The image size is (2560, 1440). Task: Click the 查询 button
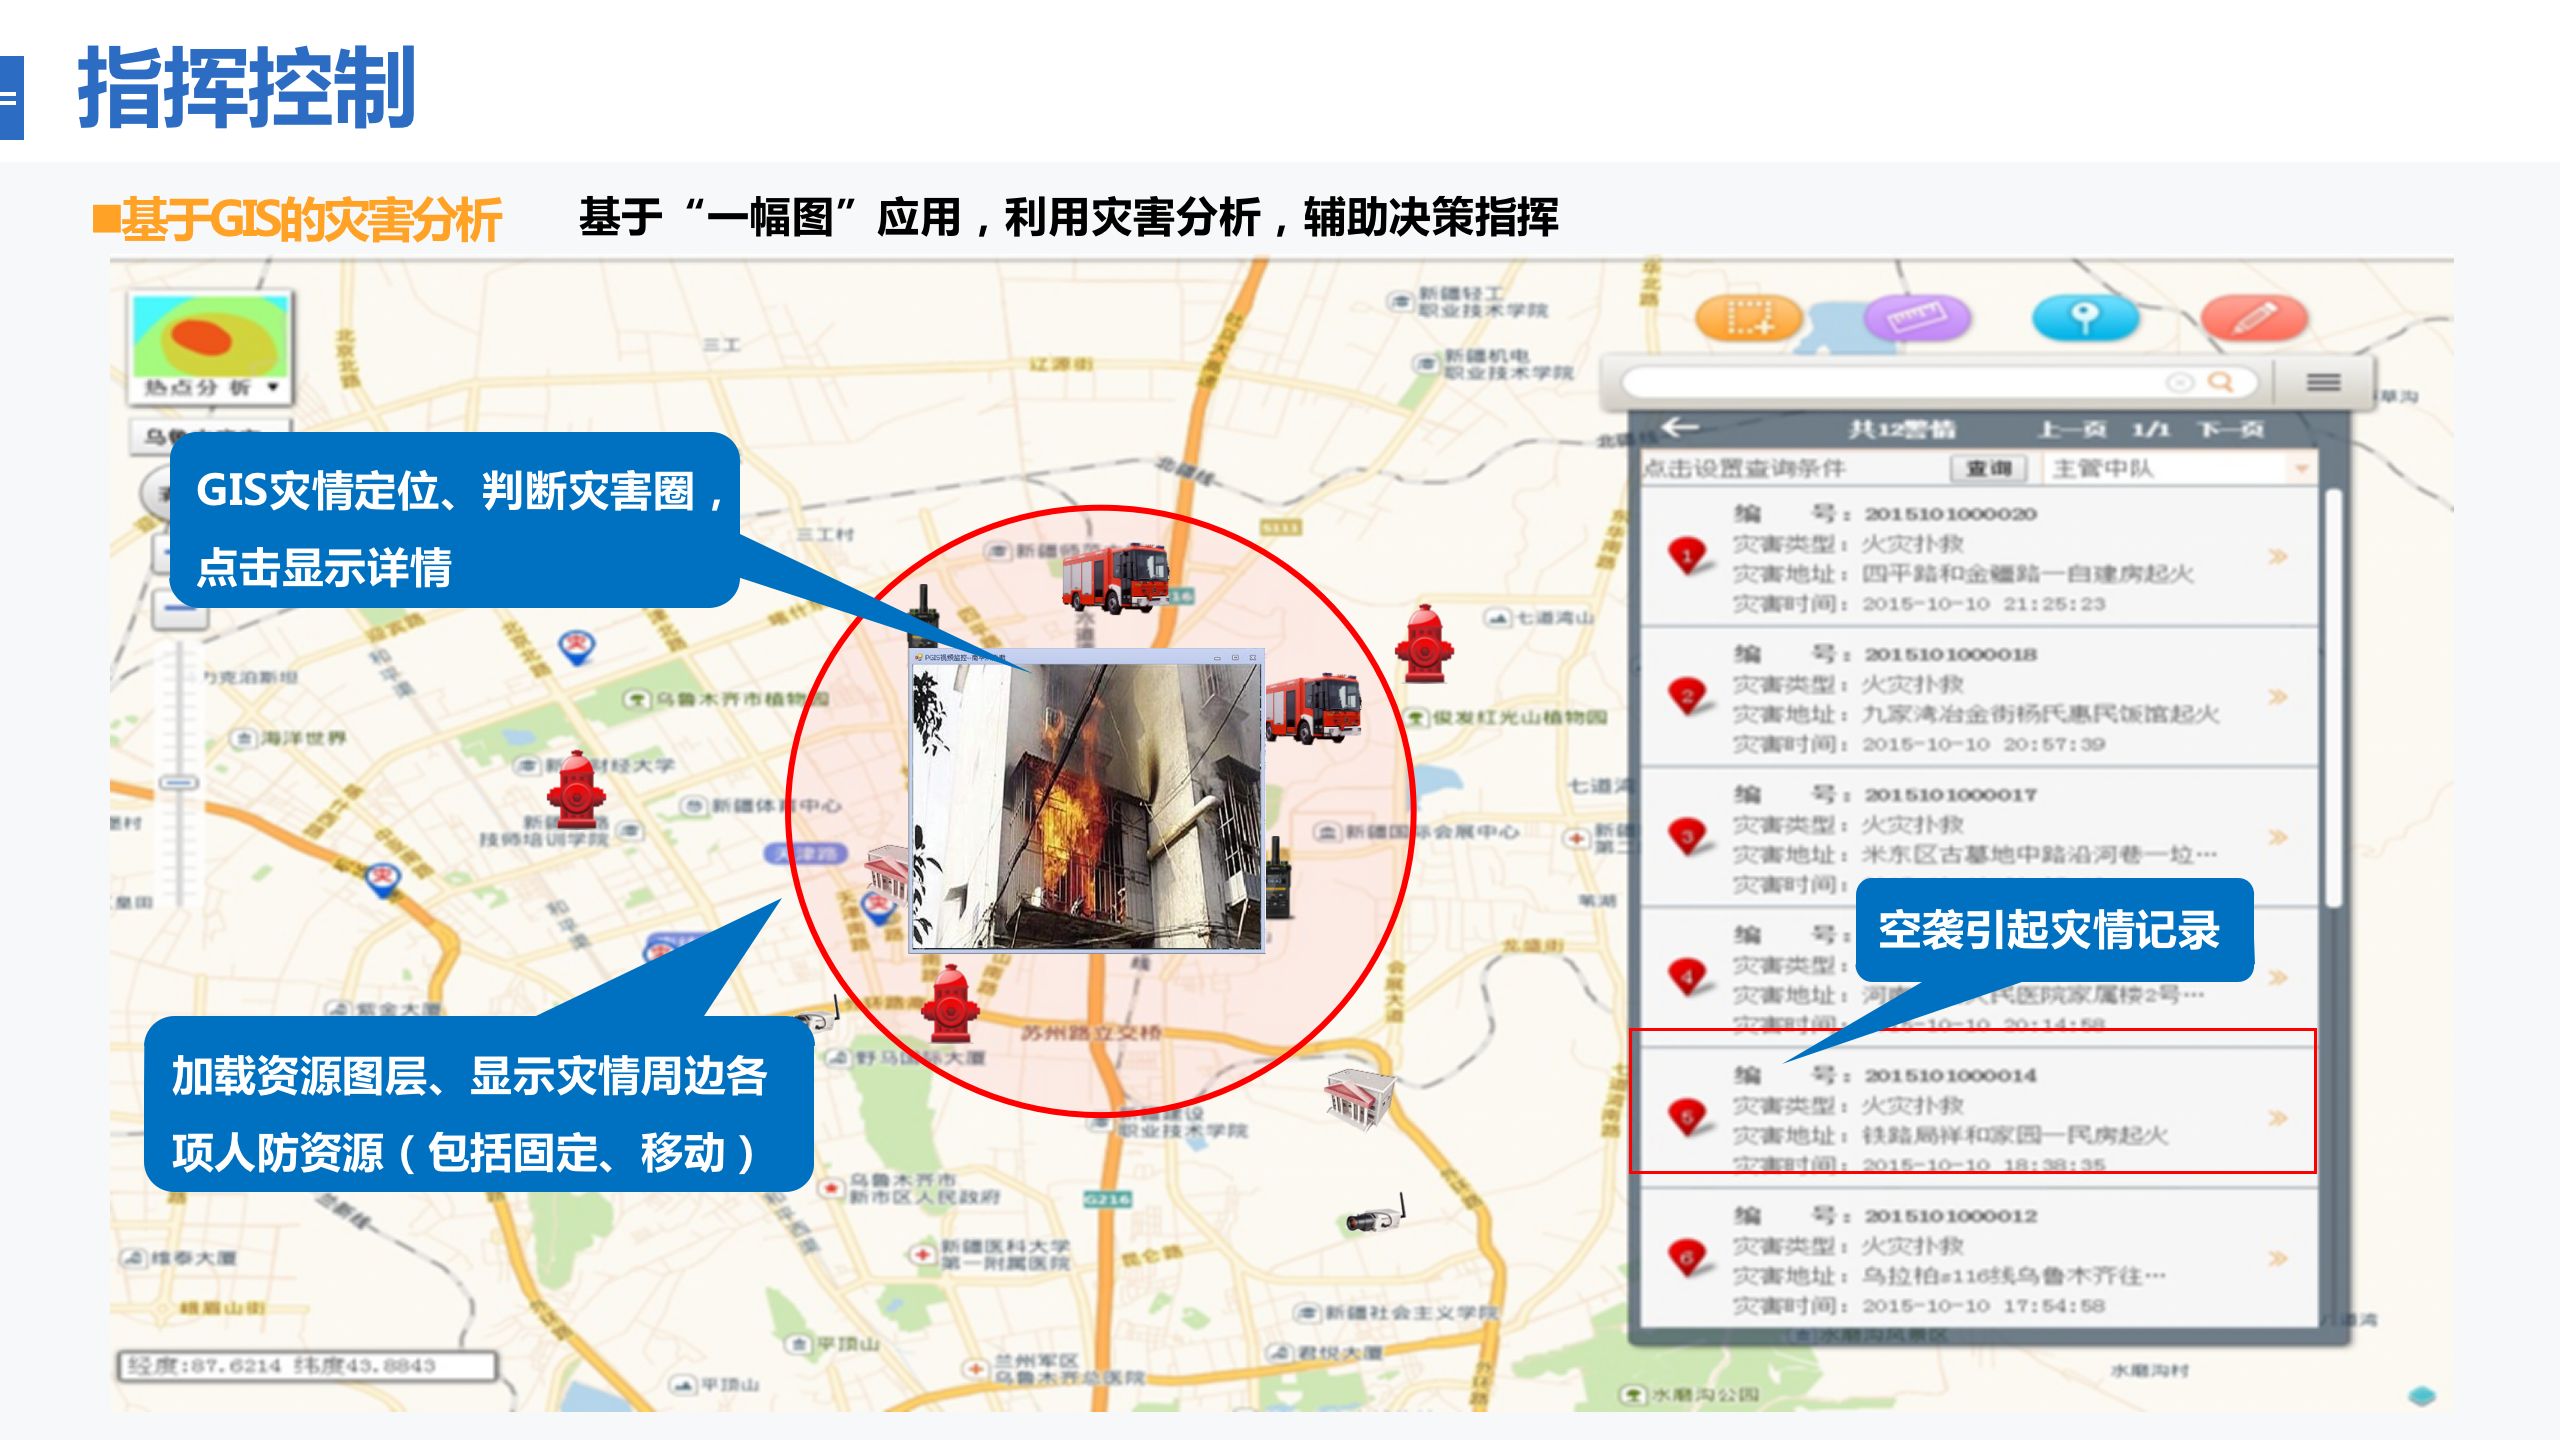(1988, 468)
